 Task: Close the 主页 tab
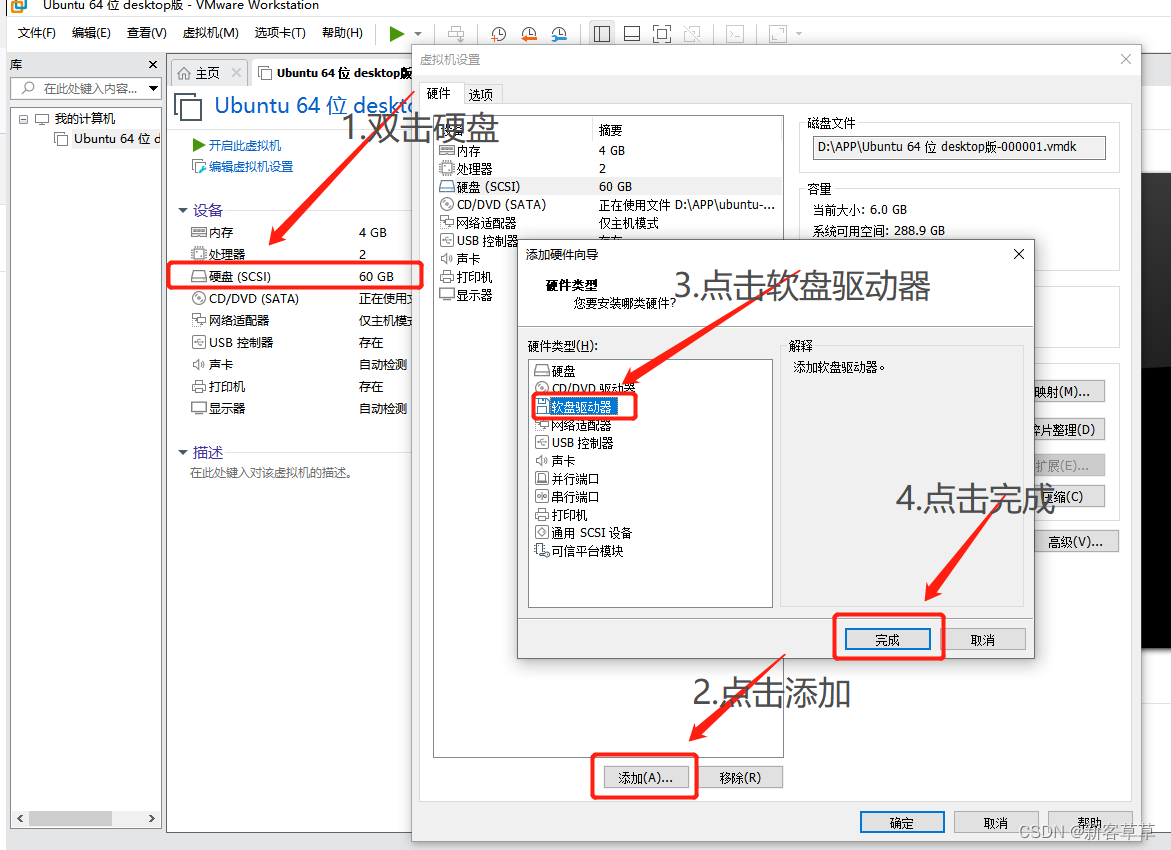(x=236, y=72)
